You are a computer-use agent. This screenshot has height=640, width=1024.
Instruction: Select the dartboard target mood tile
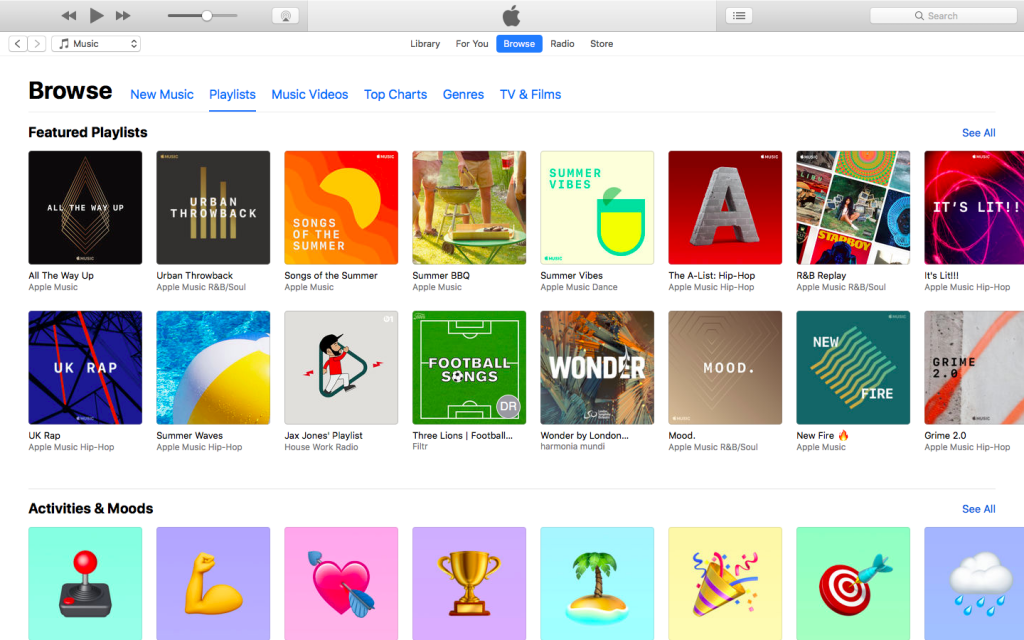pyautogui.click(x=853, y=583)
